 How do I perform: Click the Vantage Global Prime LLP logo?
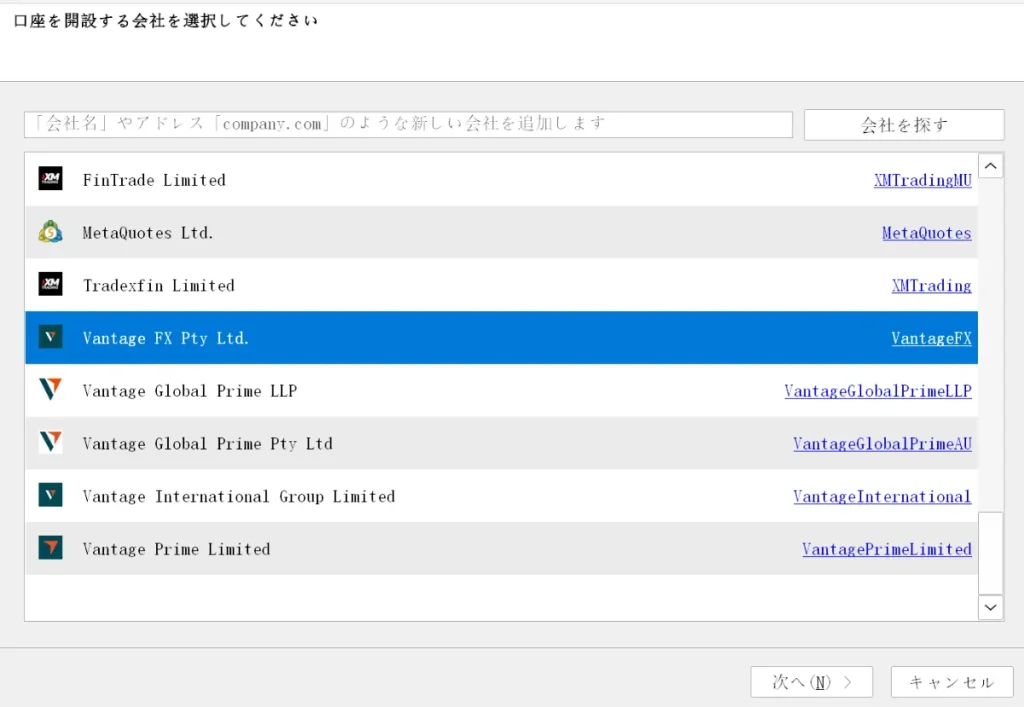click(49, 390)
